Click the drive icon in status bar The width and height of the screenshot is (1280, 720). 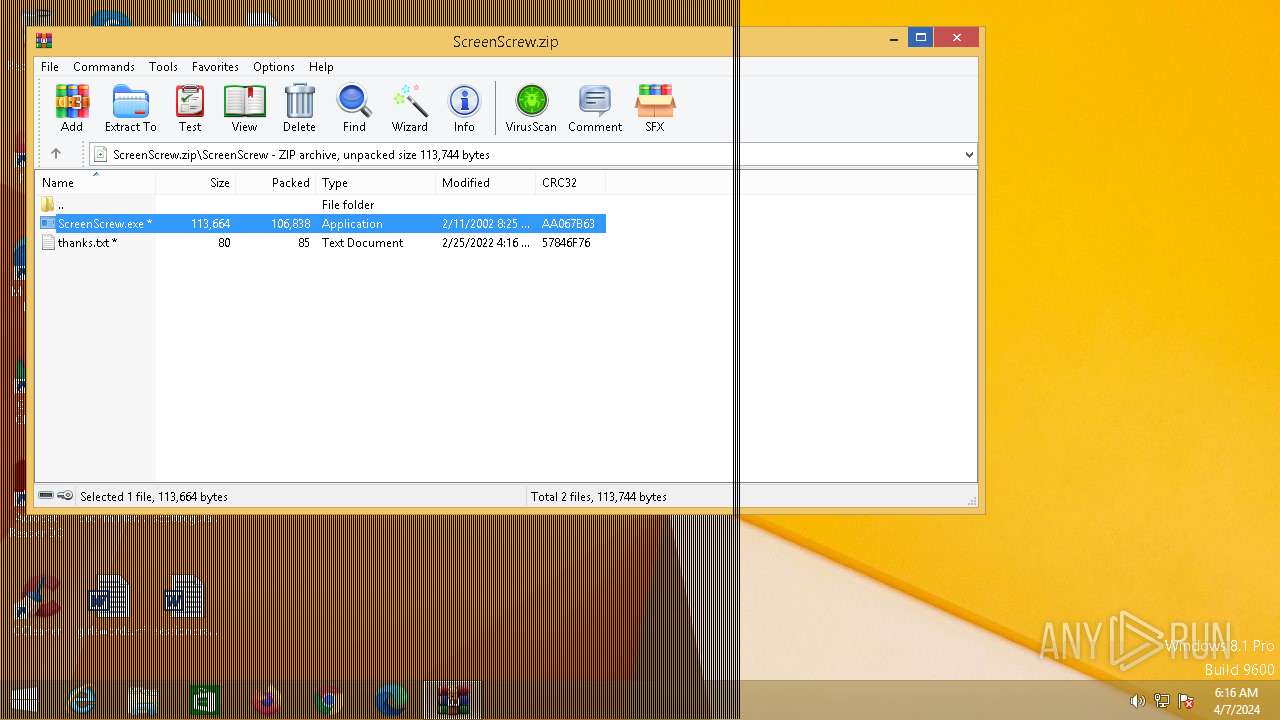click(46, 496)
